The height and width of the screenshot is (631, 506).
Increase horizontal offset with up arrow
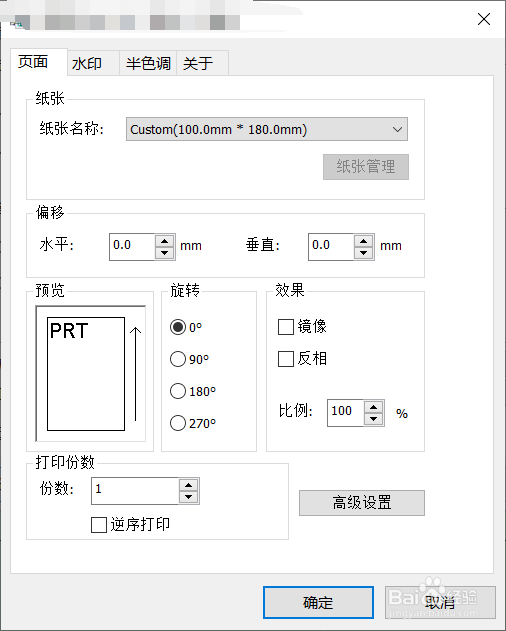click(164, 241)
